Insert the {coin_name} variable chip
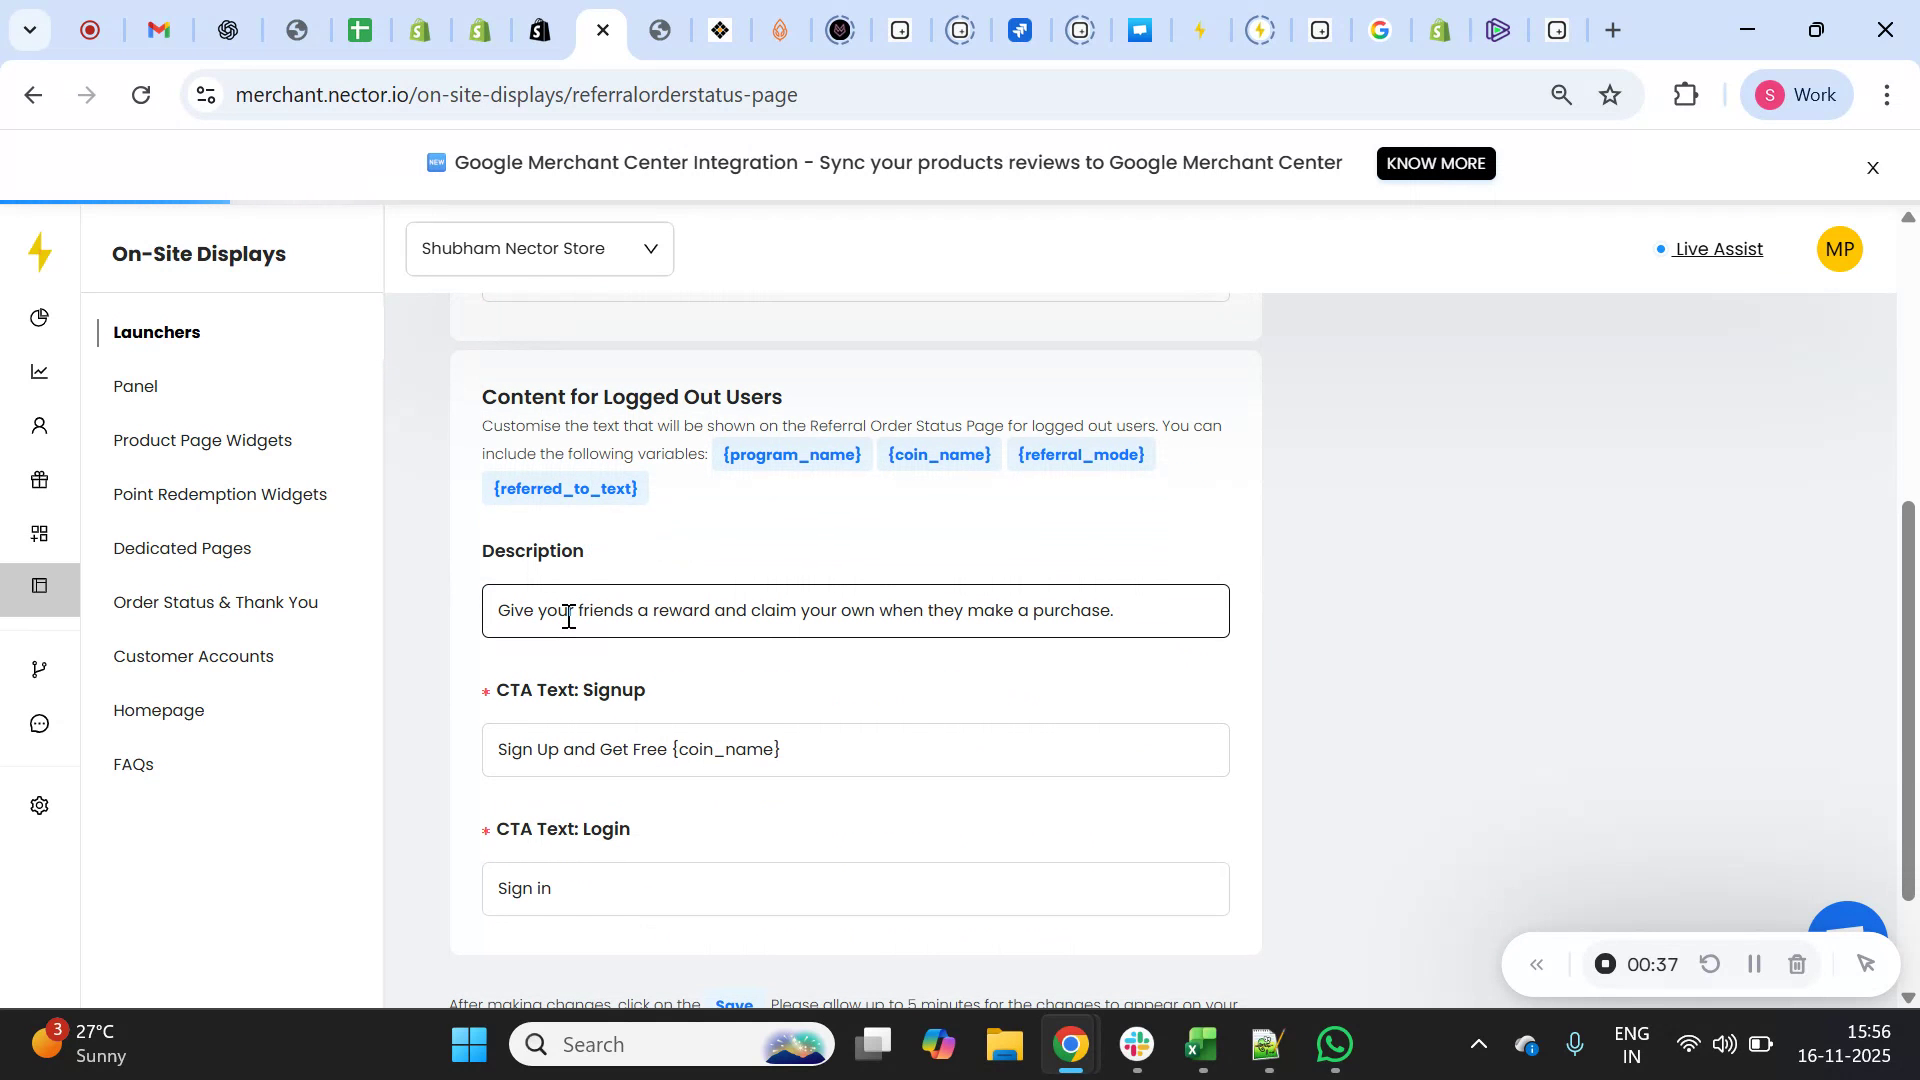Image resolution: width=1920 pixels, height=1080 pixels. point(938,454)
